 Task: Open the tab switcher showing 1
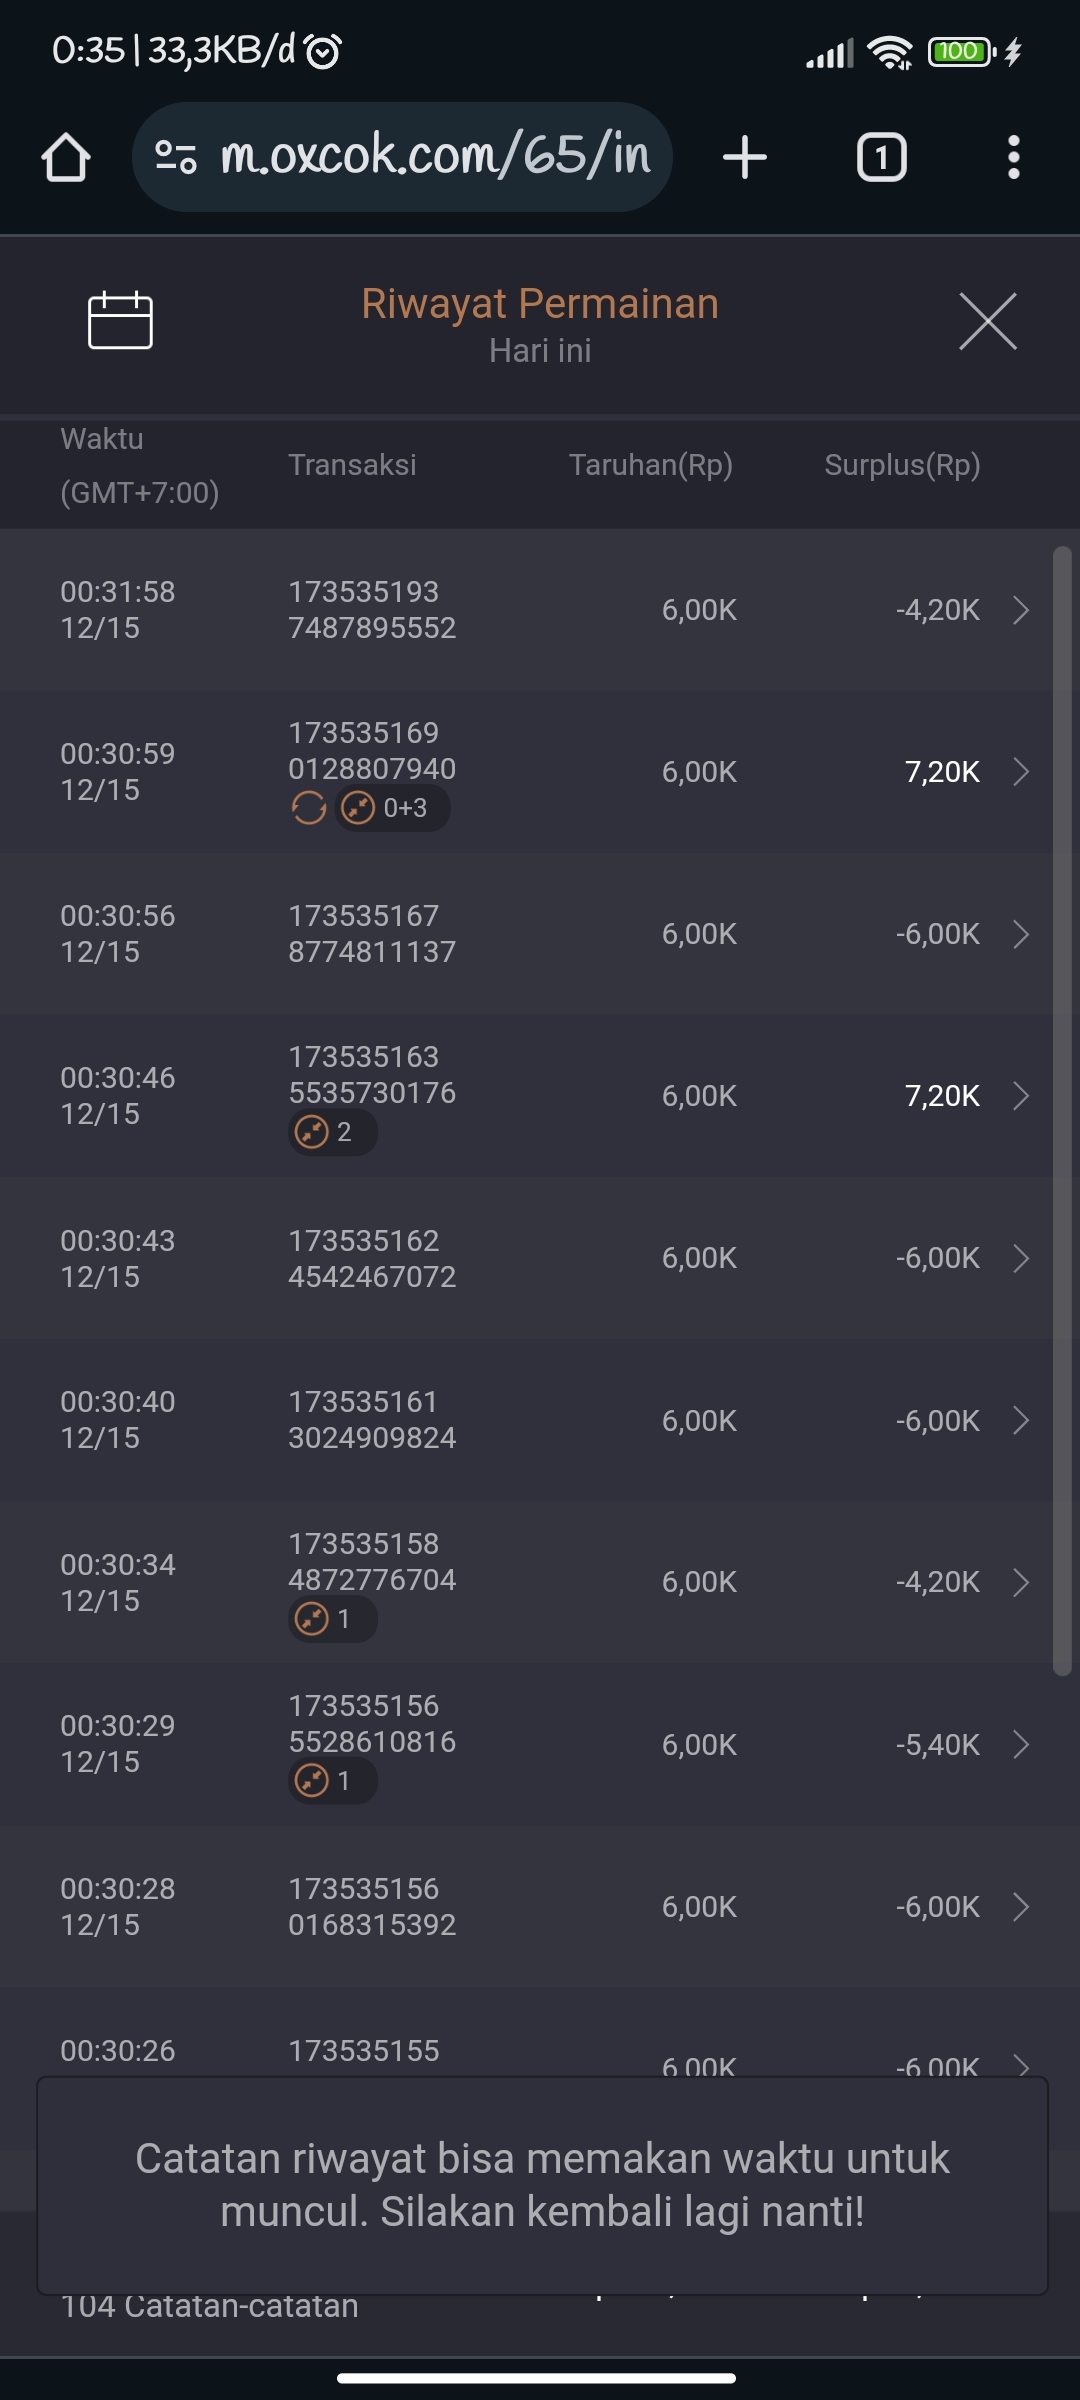881,158
